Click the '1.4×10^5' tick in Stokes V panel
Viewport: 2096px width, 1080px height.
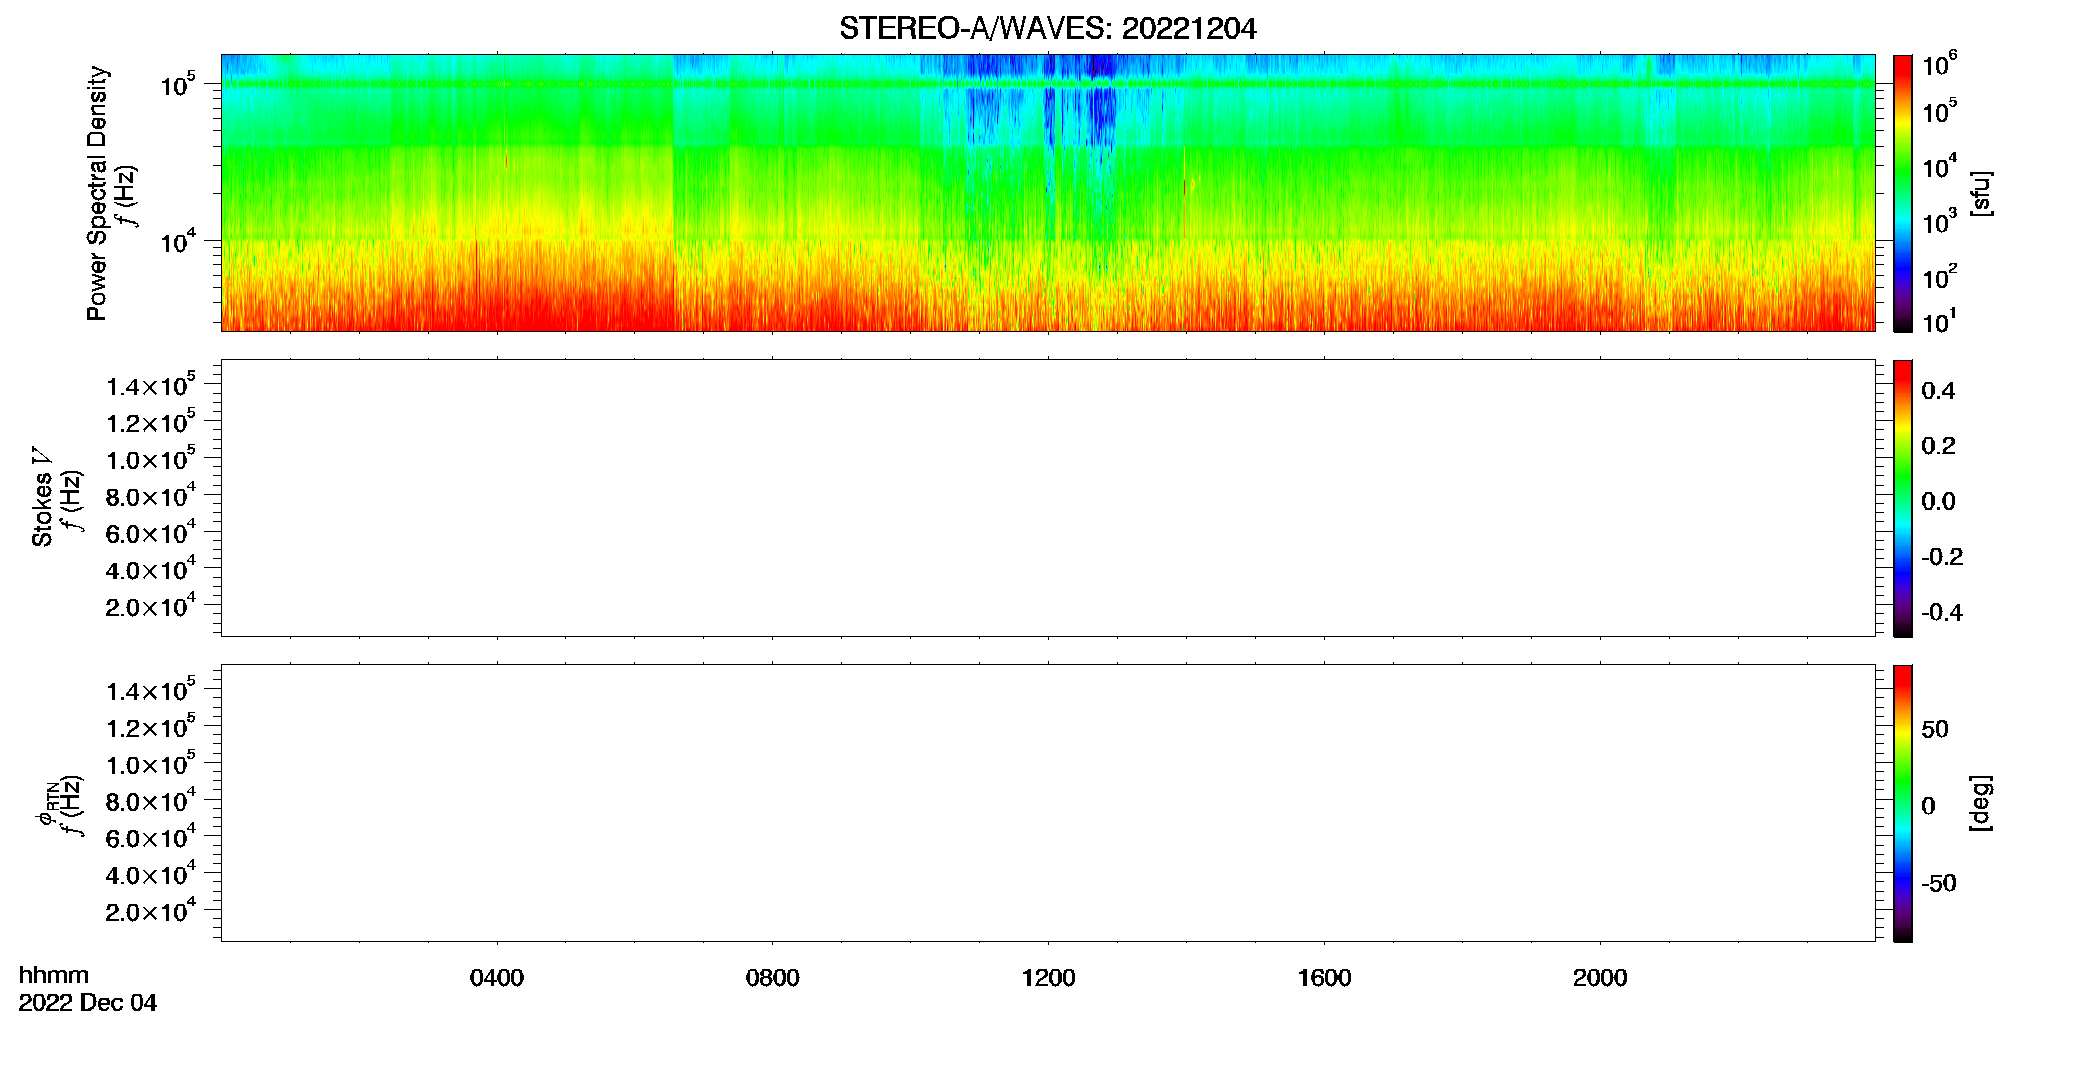[151, 385]
